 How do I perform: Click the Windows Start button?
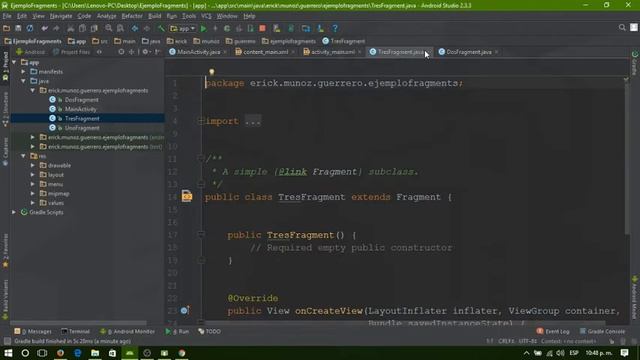(x=8, y=353)
